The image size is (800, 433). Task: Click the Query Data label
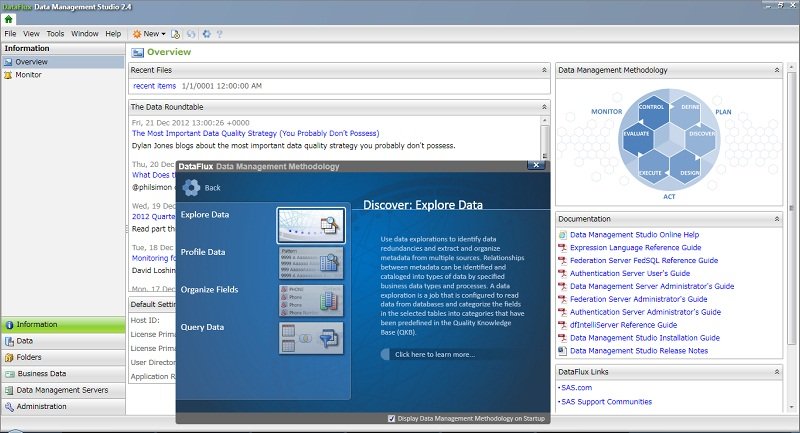[202, 327]
